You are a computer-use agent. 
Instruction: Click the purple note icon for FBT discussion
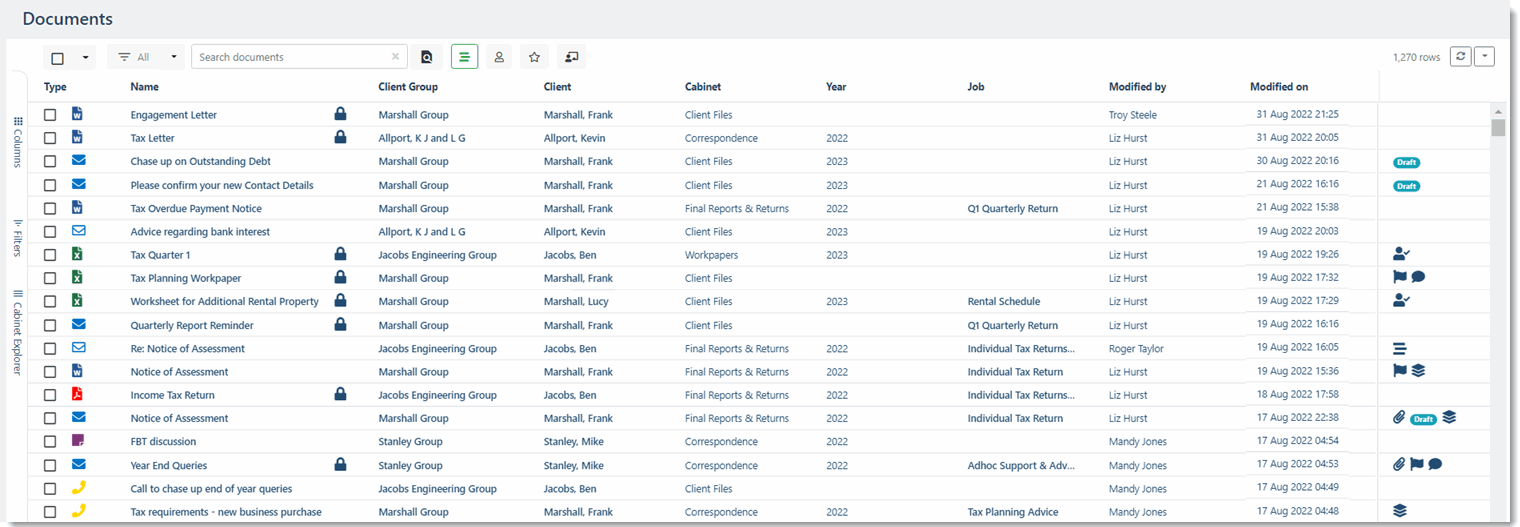point(78,441)
